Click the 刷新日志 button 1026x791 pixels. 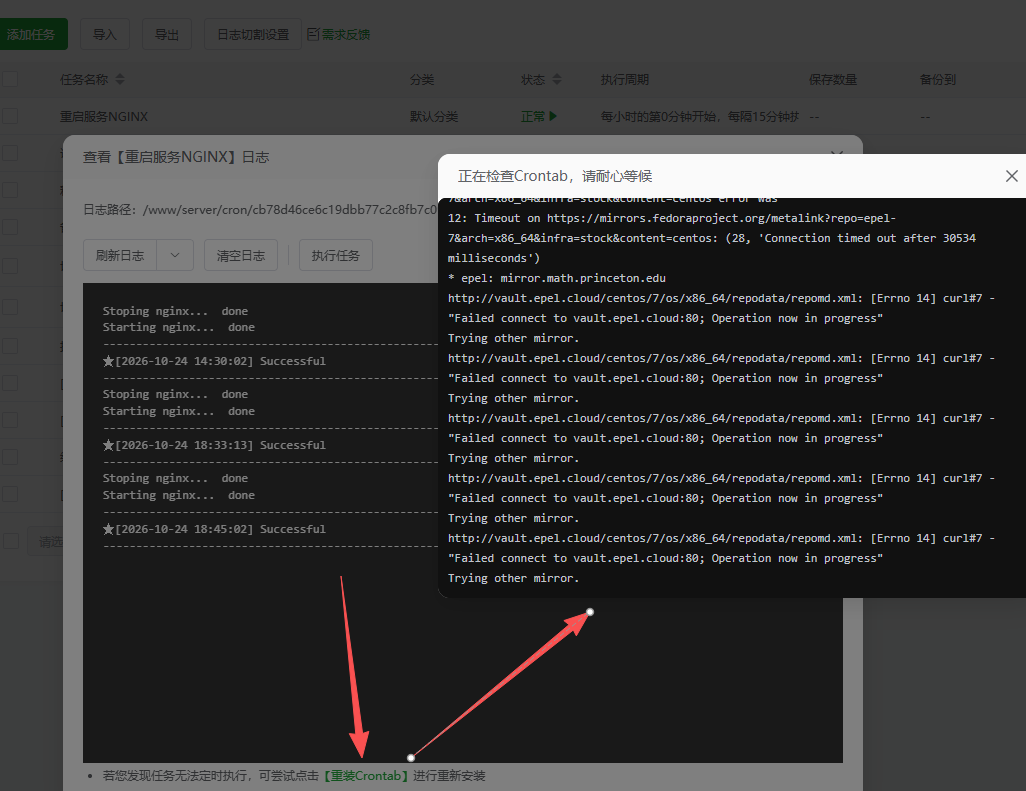[x=120, y=255]
